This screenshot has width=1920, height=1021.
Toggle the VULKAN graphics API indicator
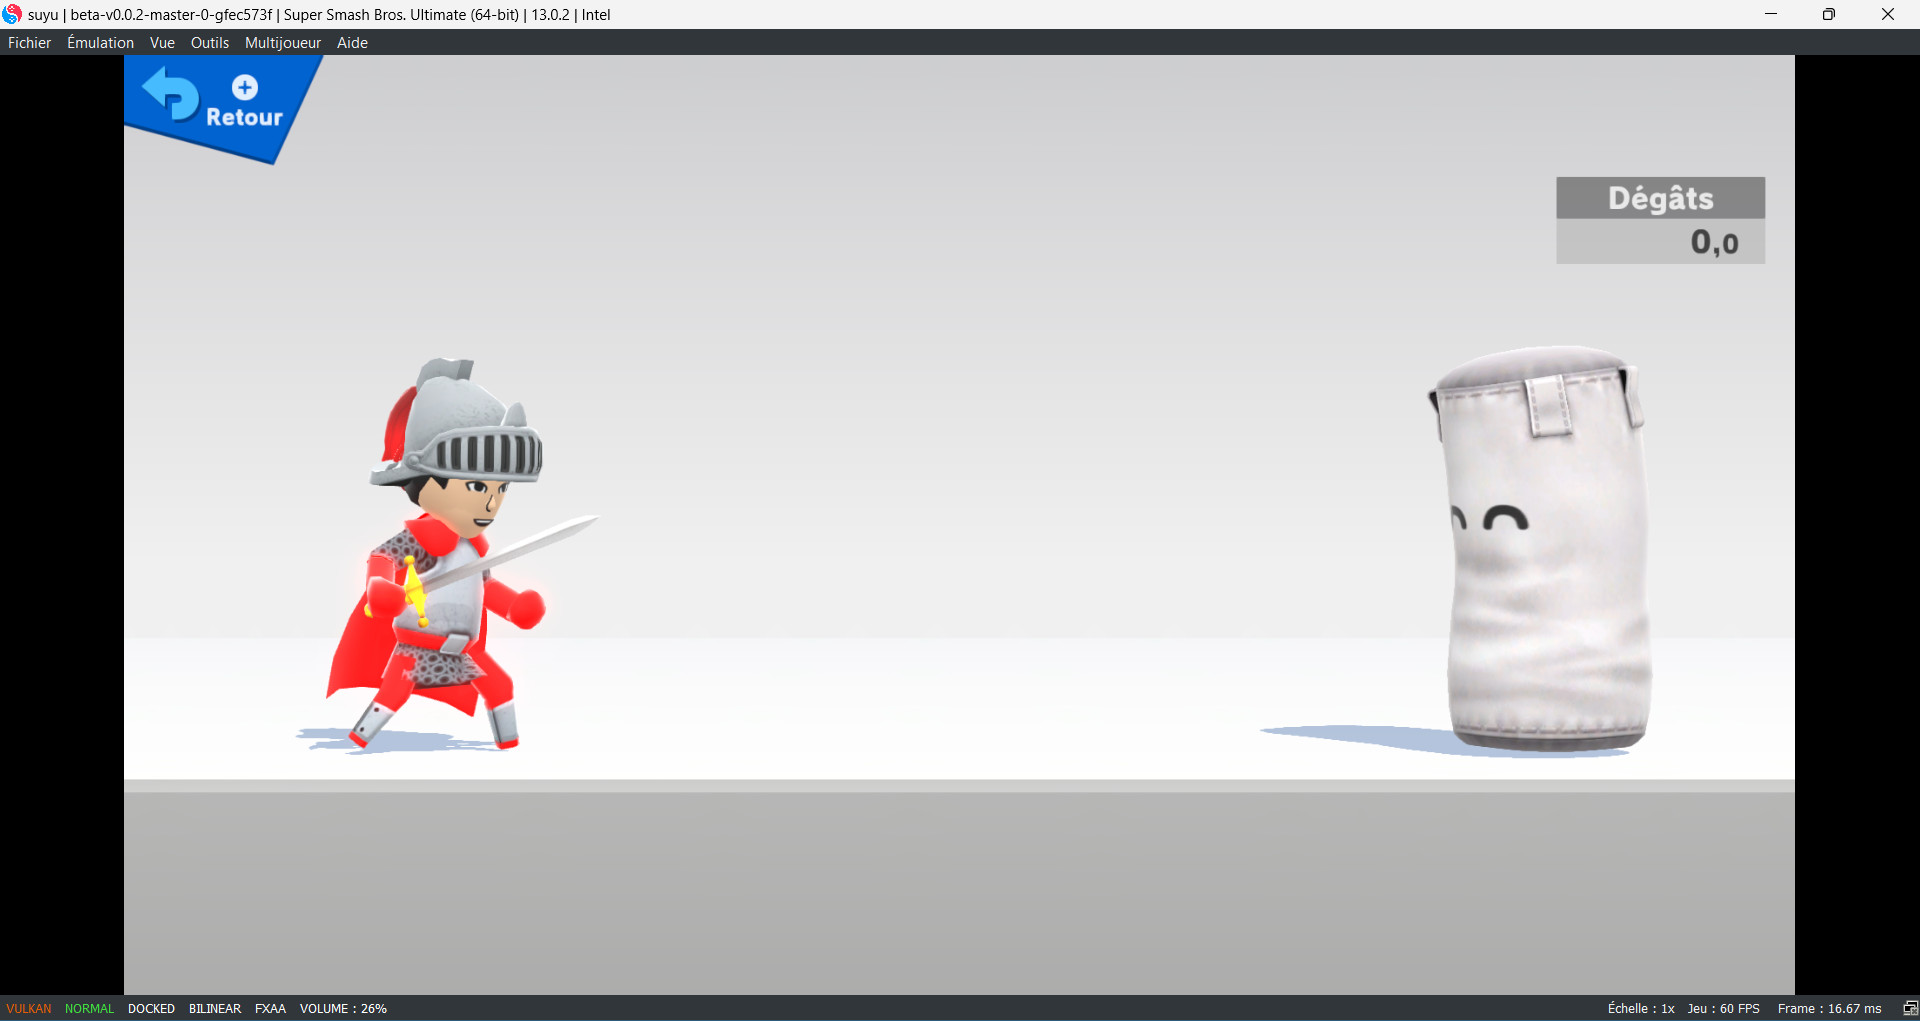29,1008
